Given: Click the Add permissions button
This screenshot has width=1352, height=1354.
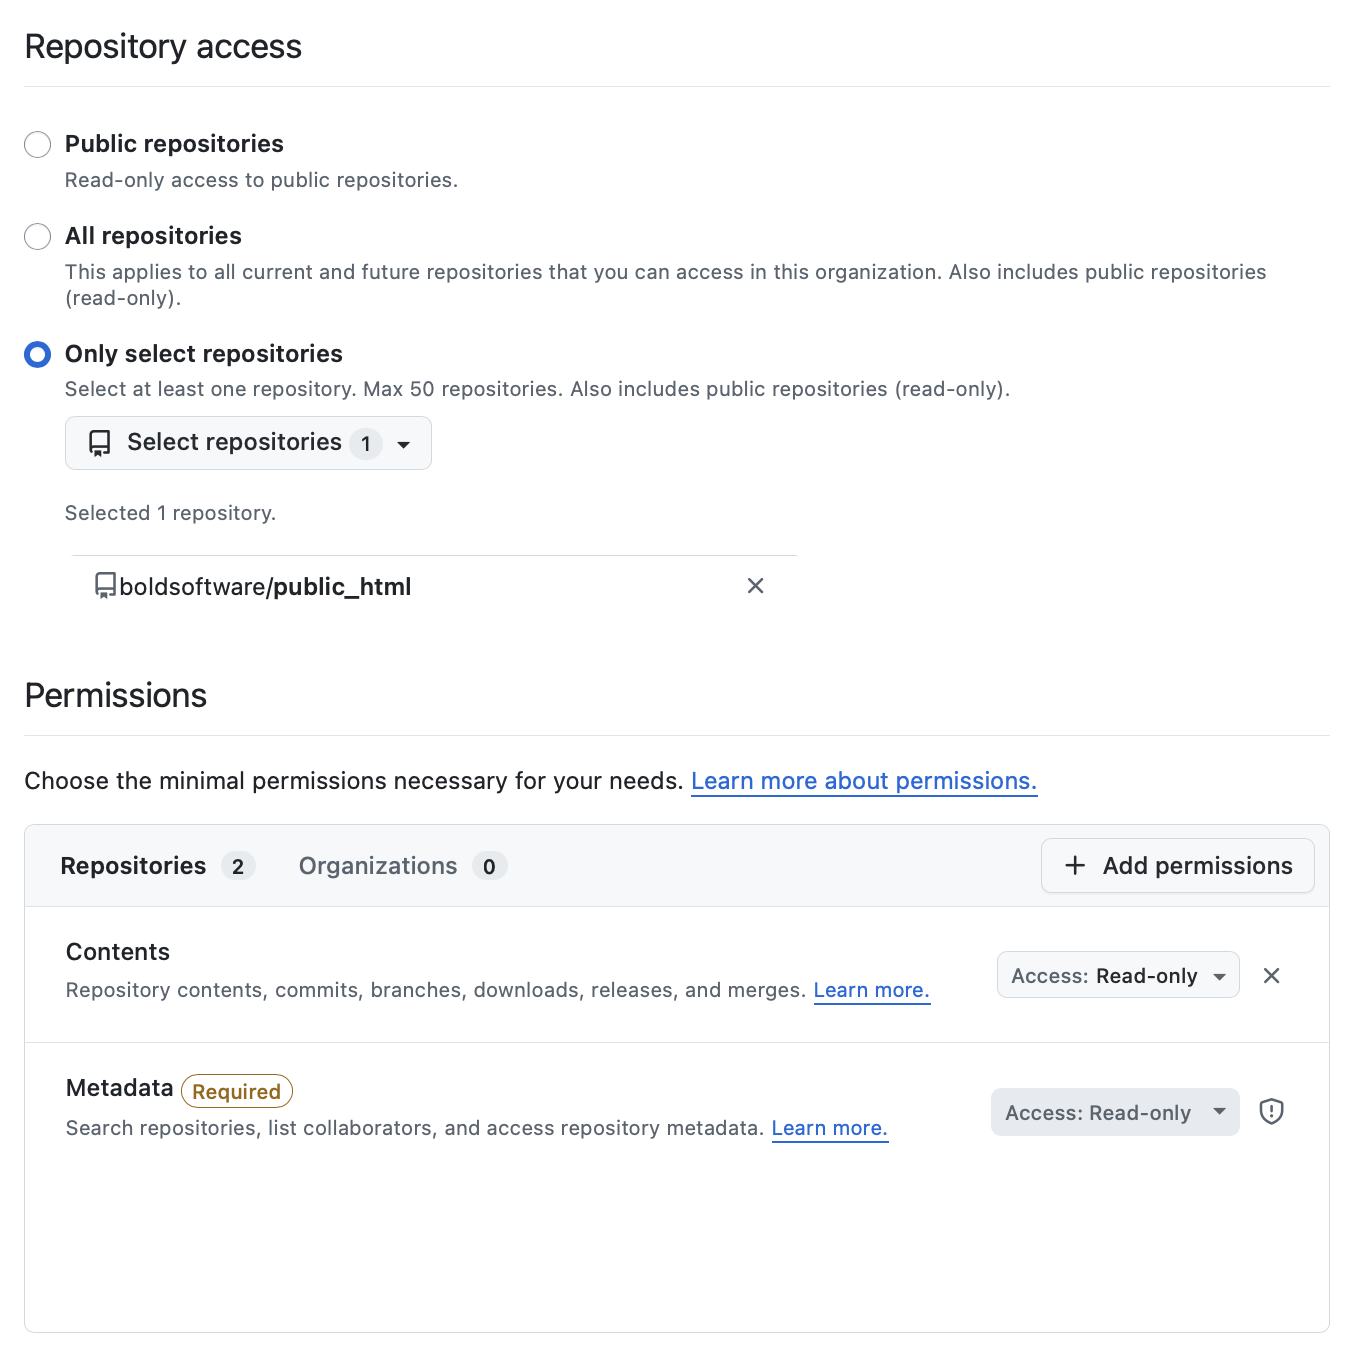Looking at the screenshot, I should (x=1177, y=866).
